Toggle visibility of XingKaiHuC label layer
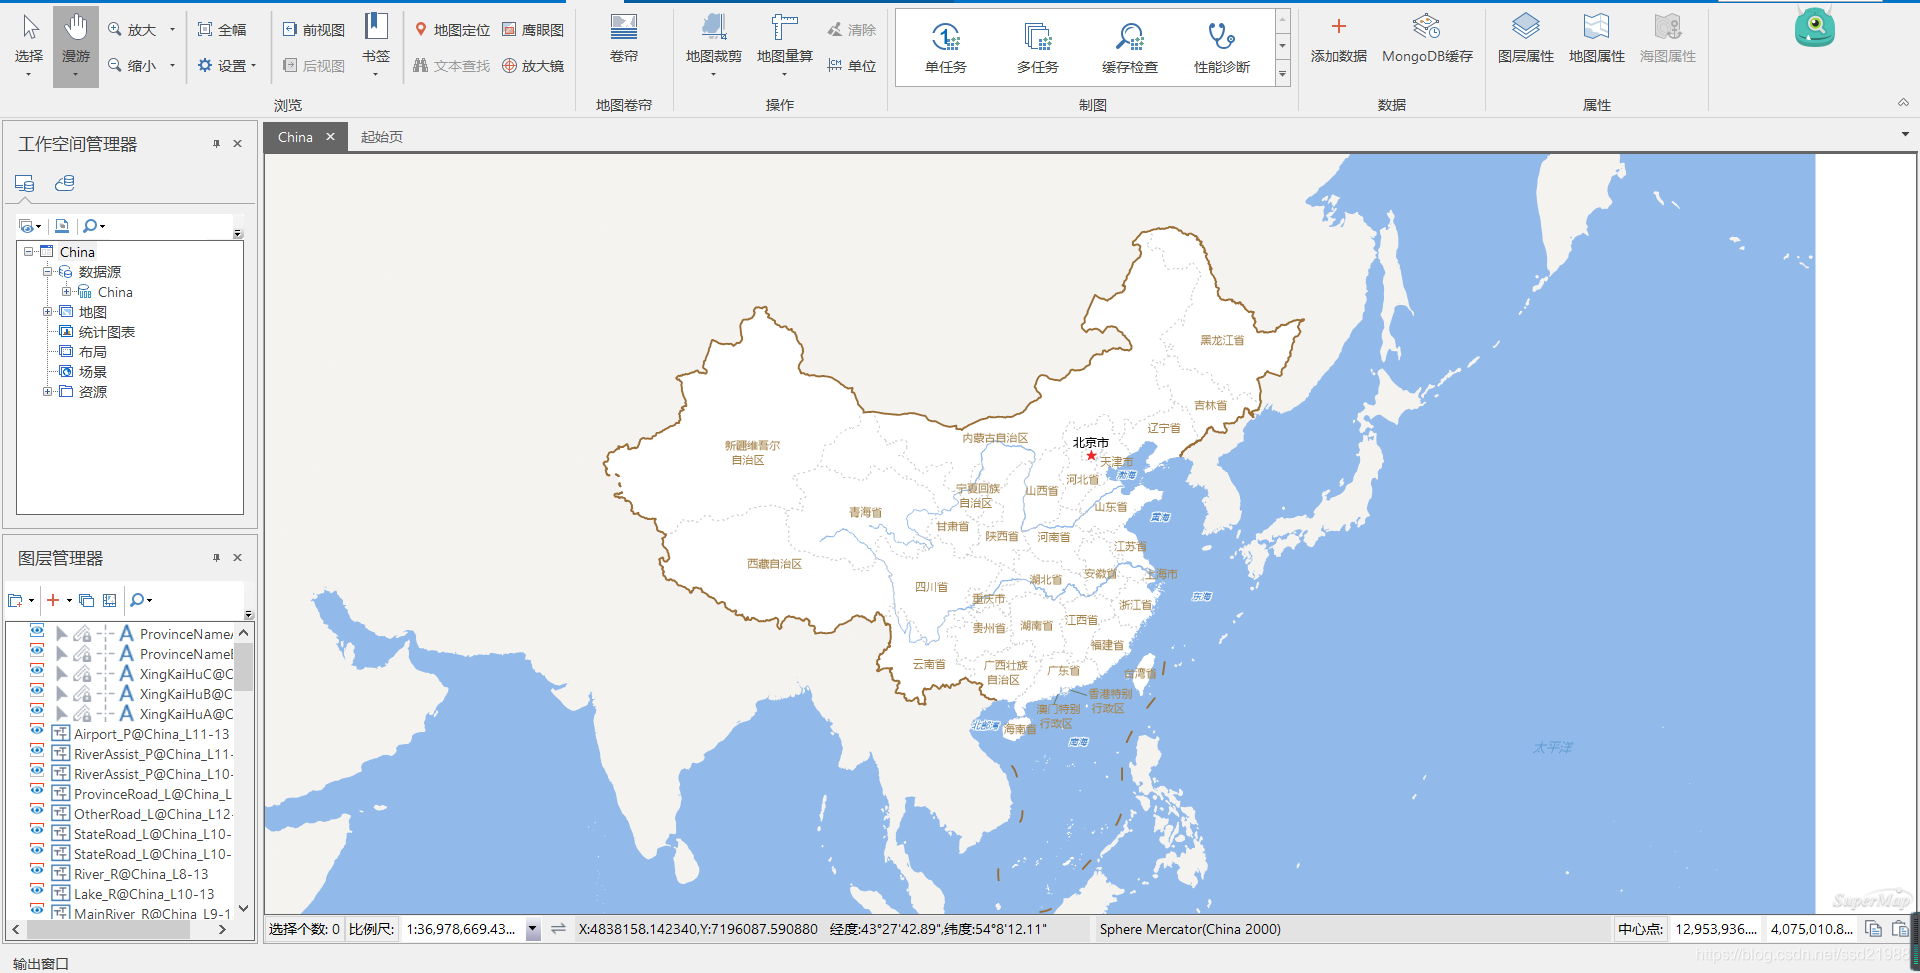This screenshot has height=973, width=1920. tap(37, 670)
